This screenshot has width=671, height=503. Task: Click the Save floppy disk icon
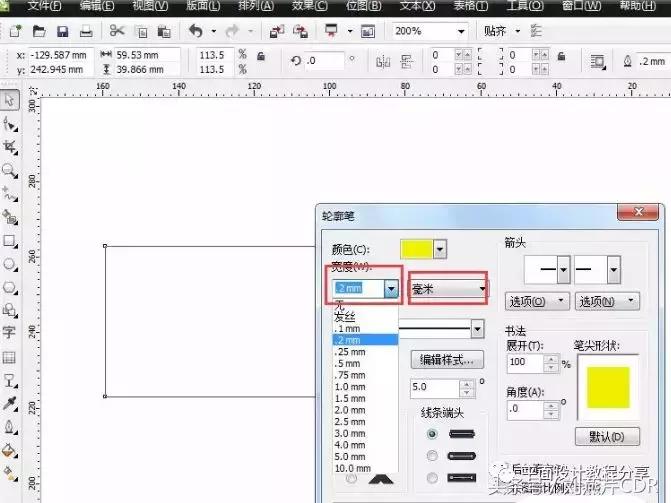[63, 32]
